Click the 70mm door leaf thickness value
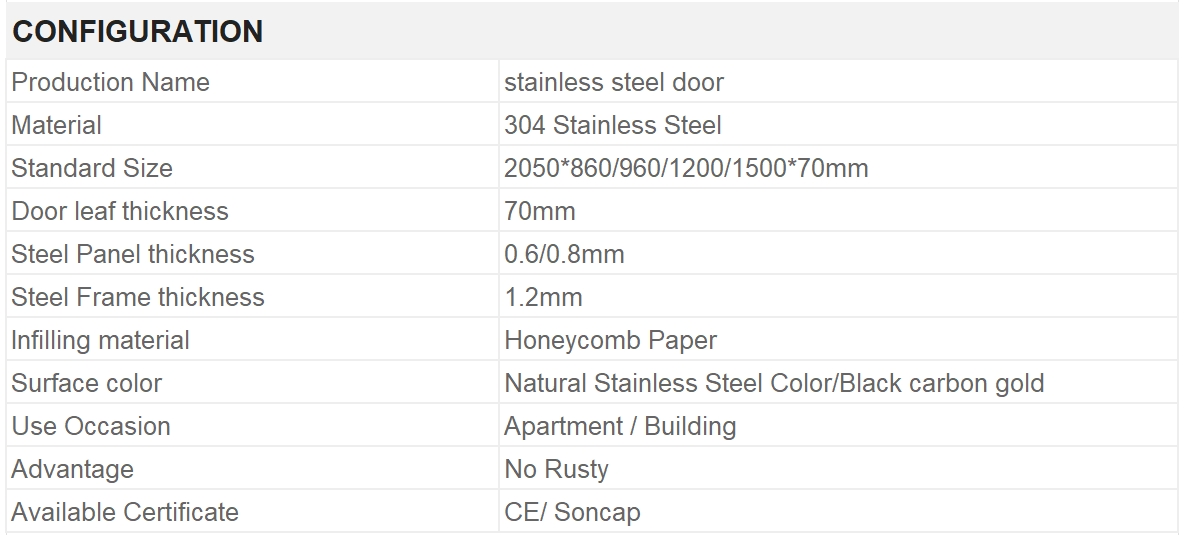 coord(540,211)
